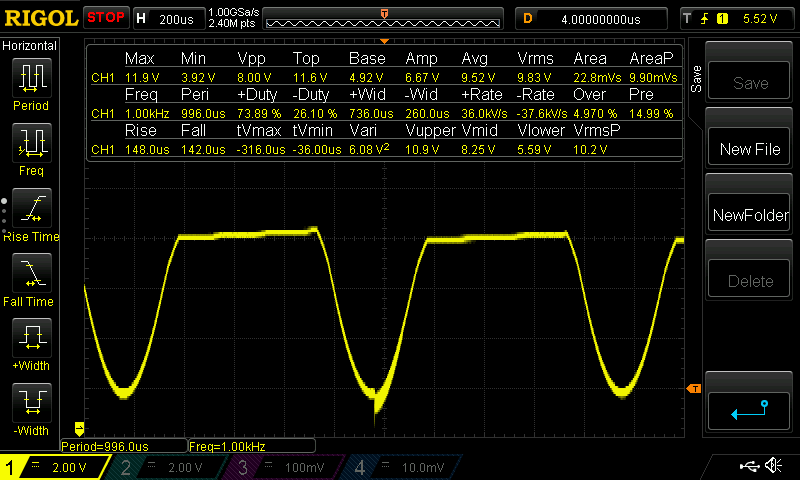Image resolution: width=800 pixels, height=480 pixels.
Task: Click the channel 1 ground reference marker
Action: click(79, 428)
